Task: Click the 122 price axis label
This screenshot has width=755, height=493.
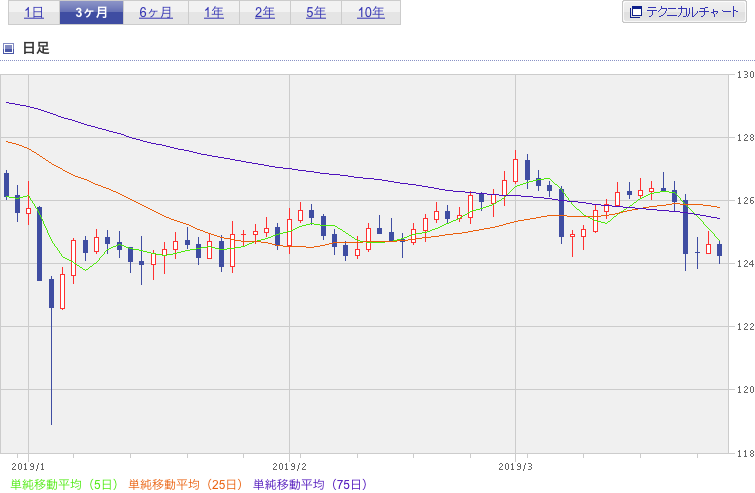Action: click(x=746, y=327)
